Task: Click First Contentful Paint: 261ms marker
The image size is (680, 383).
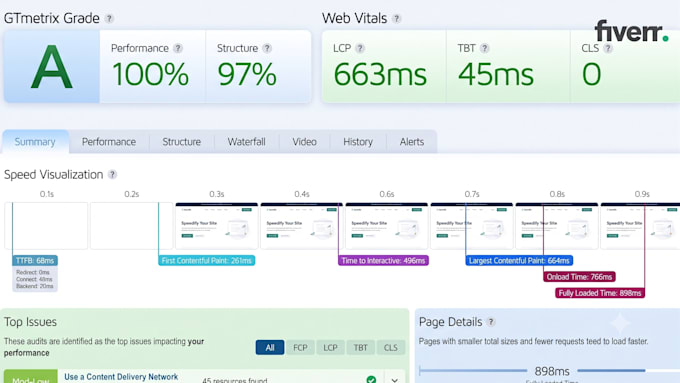Action: point(206,261)
